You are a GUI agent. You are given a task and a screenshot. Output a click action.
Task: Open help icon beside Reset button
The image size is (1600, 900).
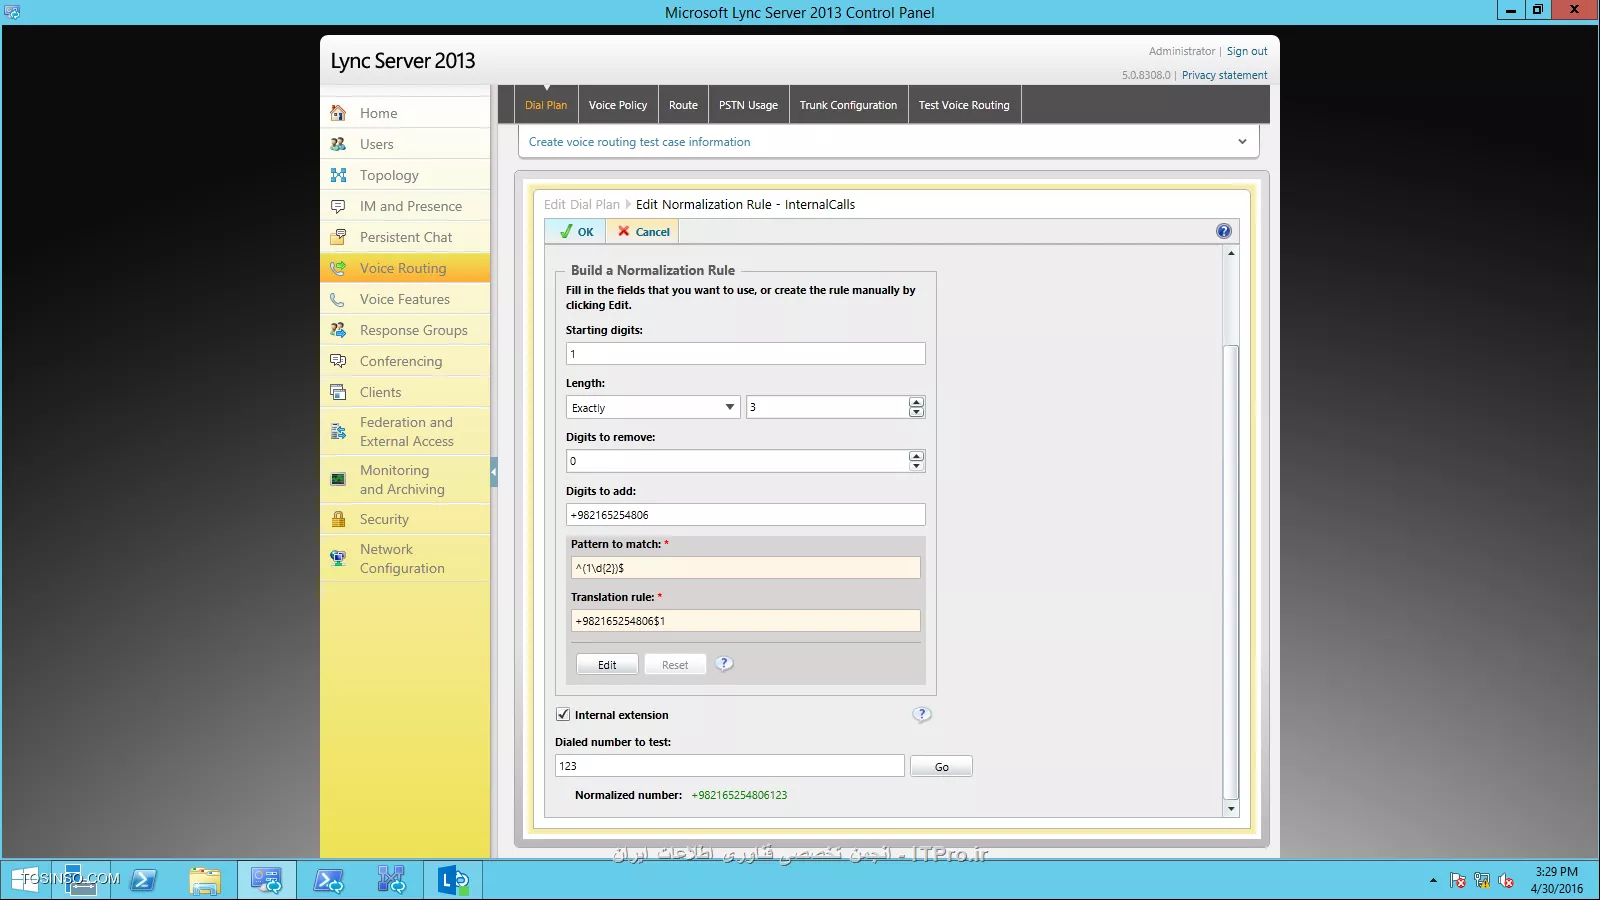[724, 663]
